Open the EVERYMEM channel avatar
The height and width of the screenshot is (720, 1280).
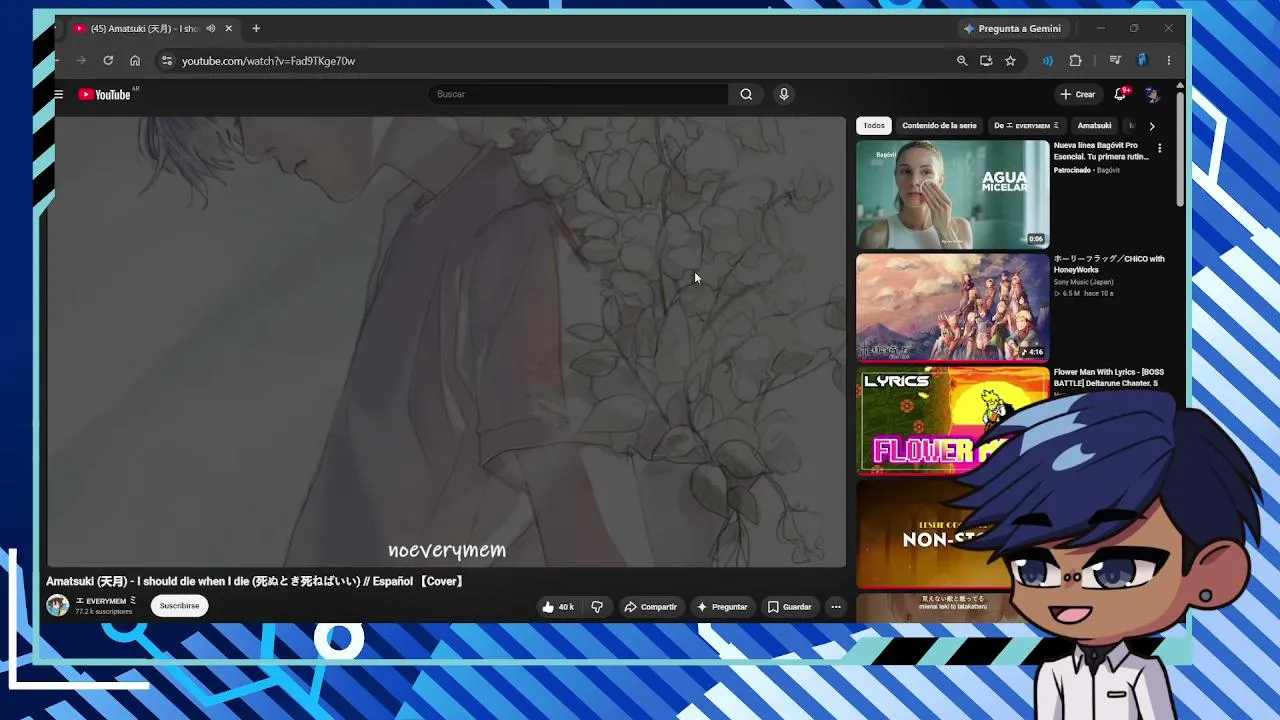[58, 606]
